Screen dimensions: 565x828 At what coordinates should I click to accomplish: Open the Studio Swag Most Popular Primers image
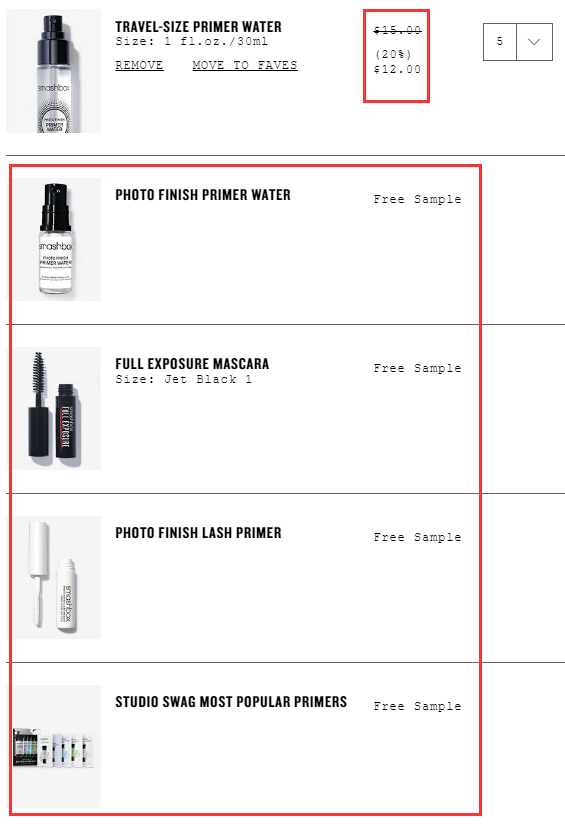57,746
